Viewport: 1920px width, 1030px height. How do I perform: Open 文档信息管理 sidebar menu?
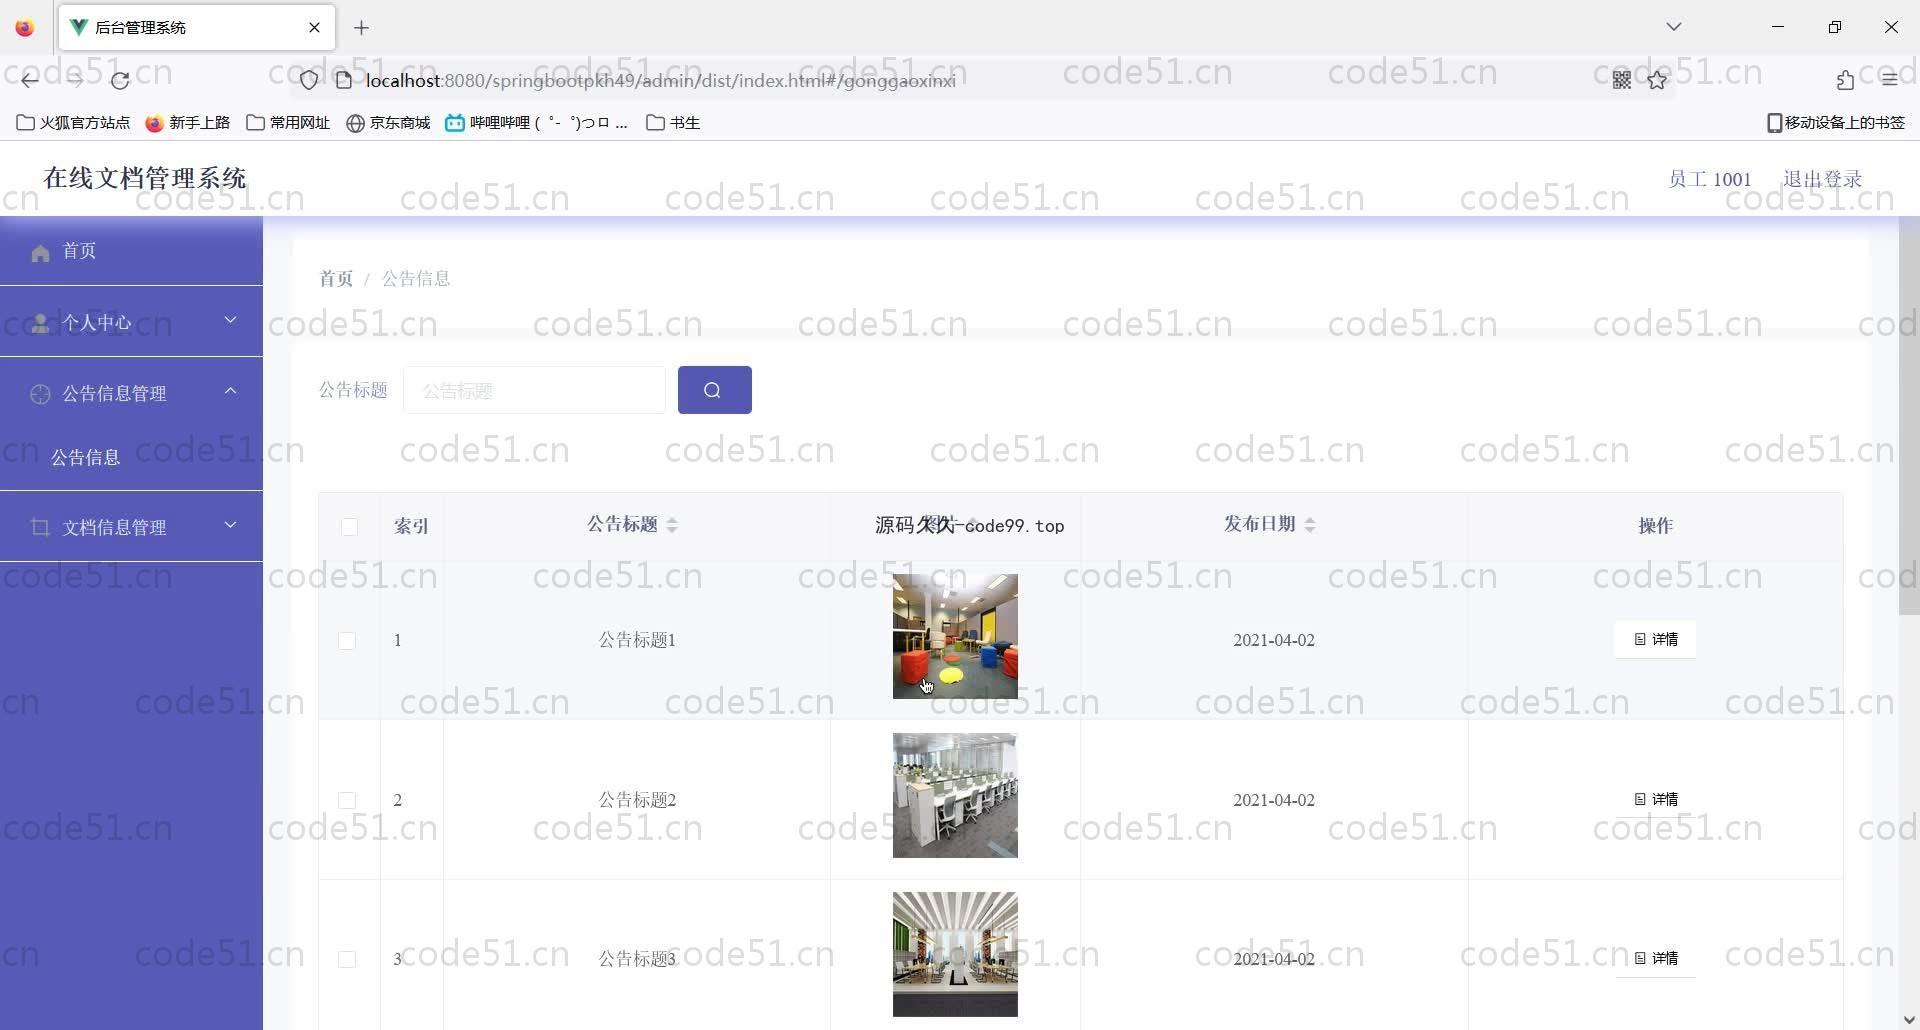(131, 527)
